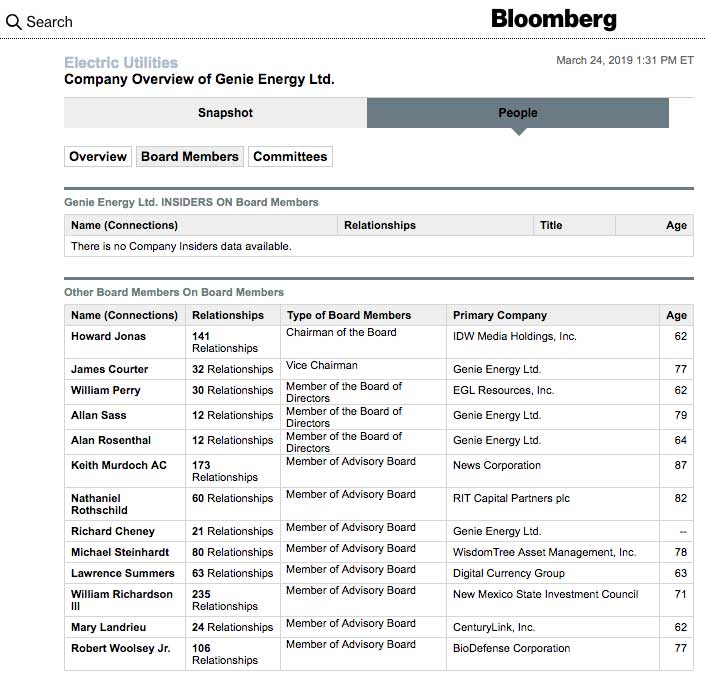Click Keith Murdoch's age value 87

[680, 465]
